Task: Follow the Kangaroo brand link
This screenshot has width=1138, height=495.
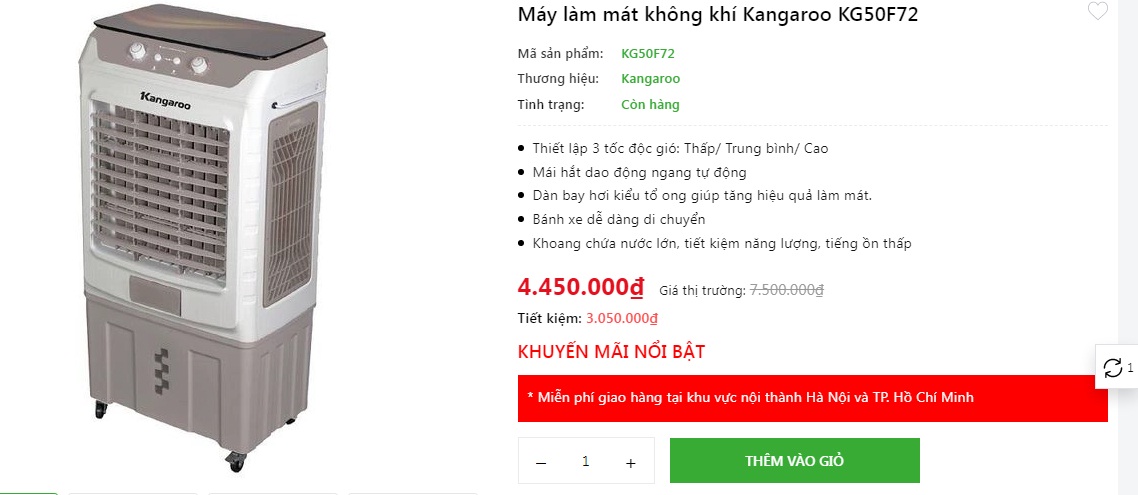Action: point(650,79)
